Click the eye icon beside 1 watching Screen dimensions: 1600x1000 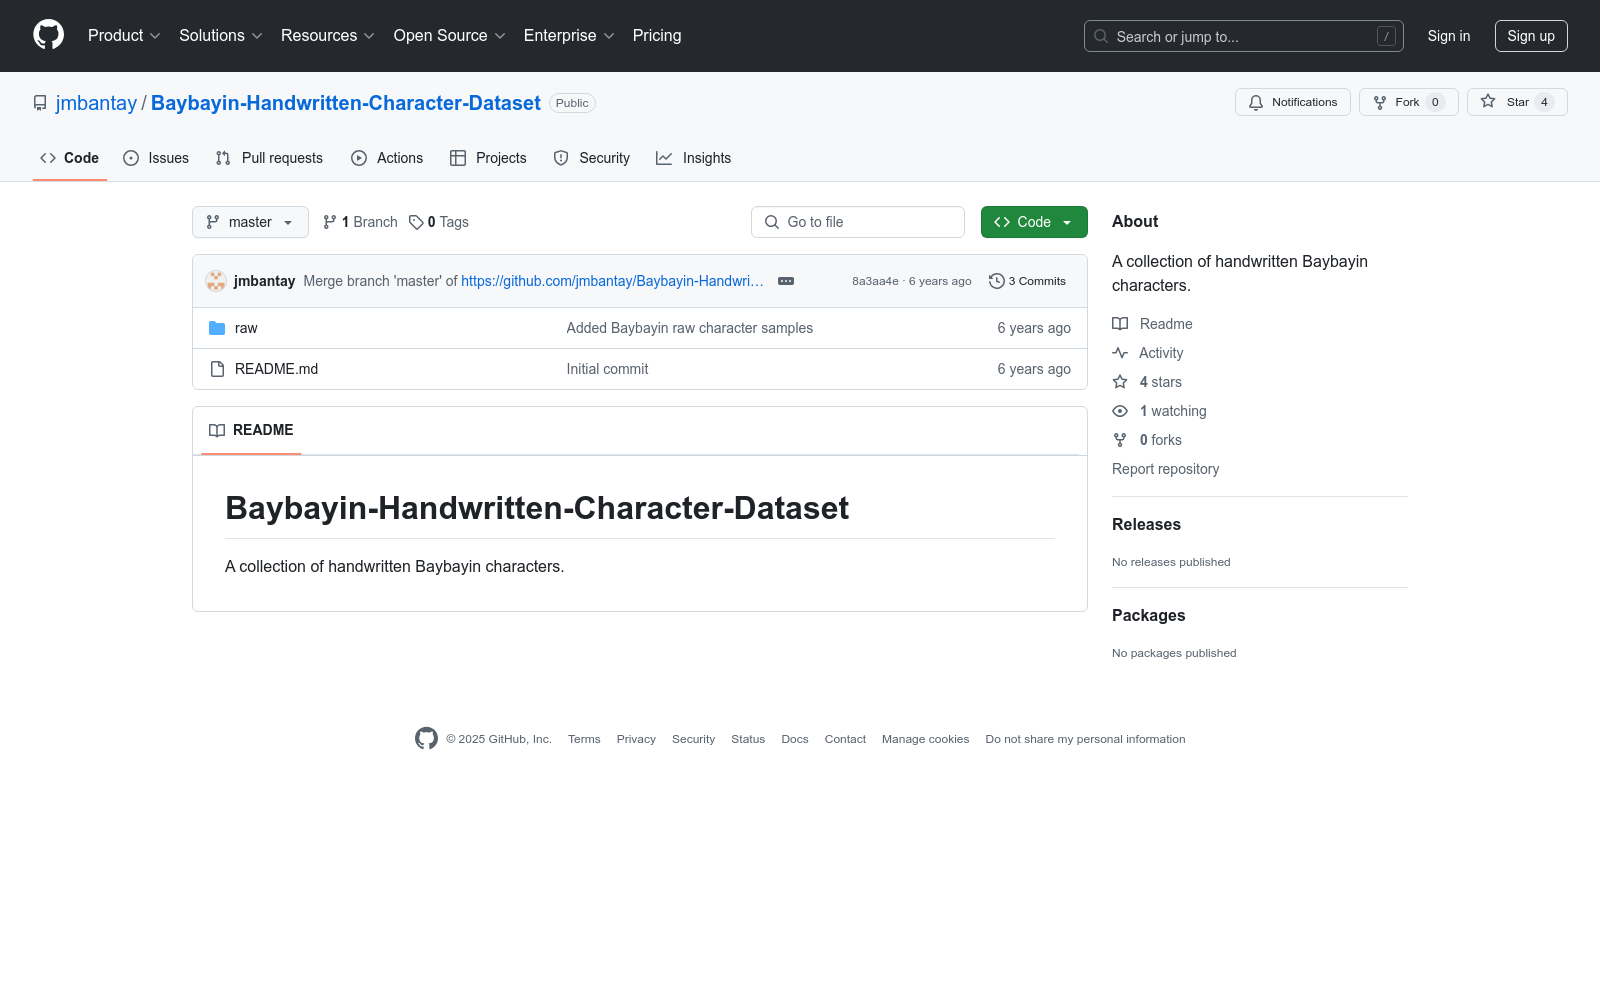tap(1120, 411)
